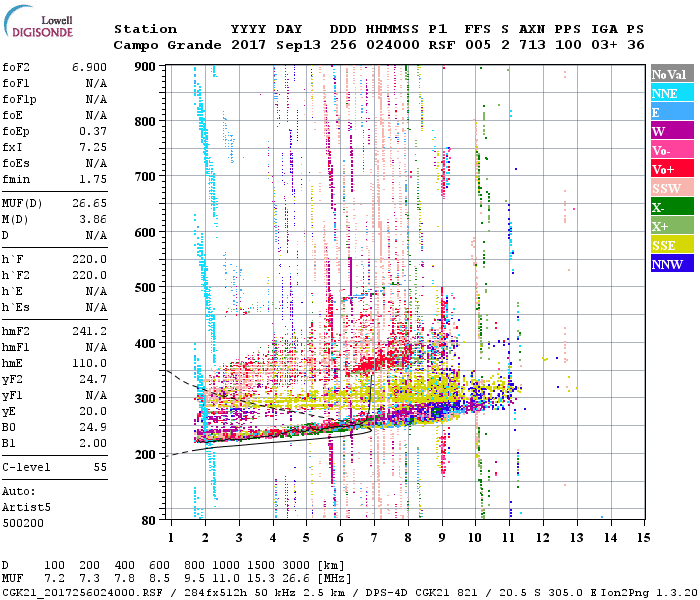Click the Artist5 auto-scaling label
700x600 pixels.
[26, 507]
